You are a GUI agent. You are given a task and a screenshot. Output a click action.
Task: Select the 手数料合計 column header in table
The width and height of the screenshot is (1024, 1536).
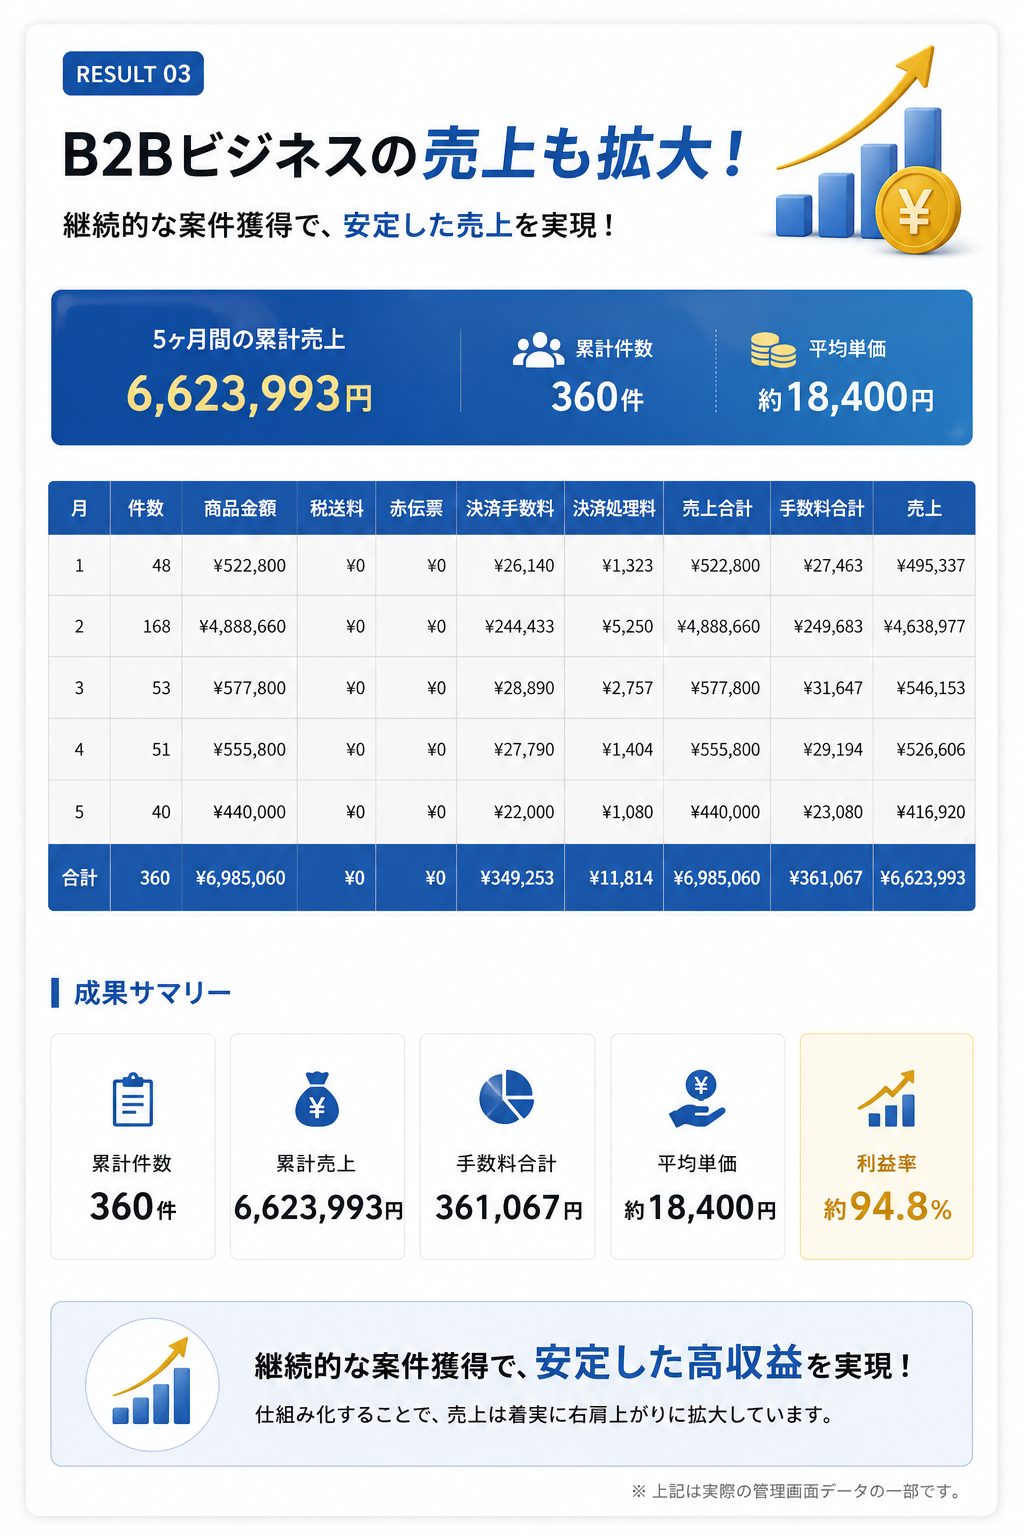[822, 508]
